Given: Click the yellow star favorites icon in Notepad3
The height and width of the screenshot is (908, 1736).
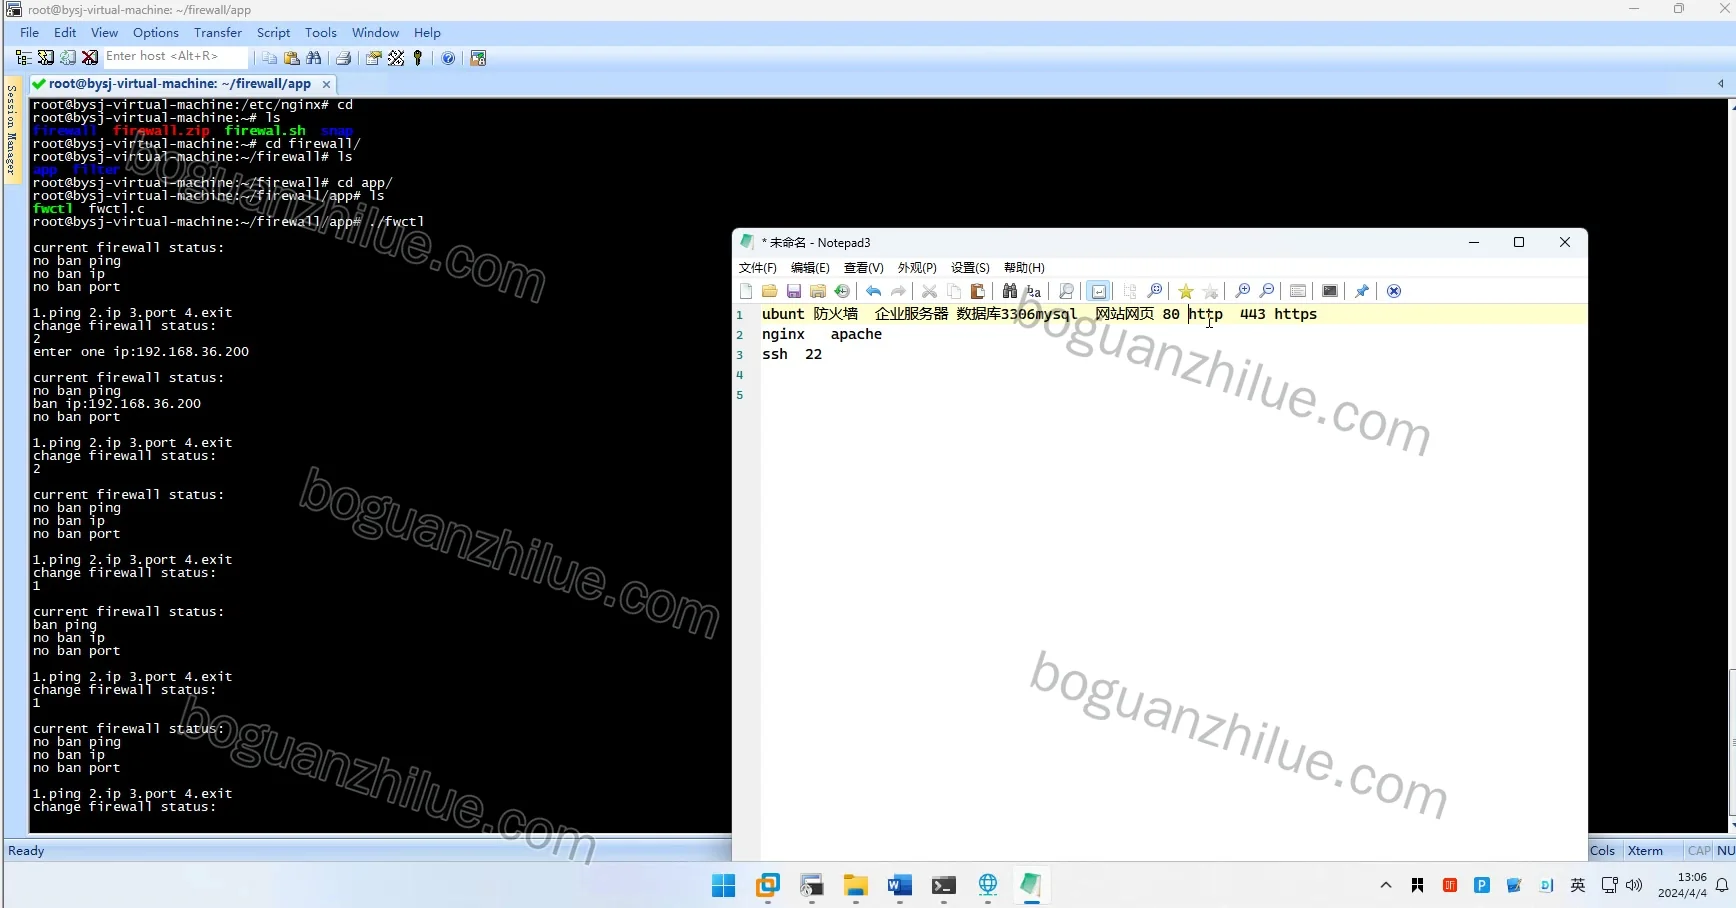Looking at the screenshot, I should point(1185,291).
